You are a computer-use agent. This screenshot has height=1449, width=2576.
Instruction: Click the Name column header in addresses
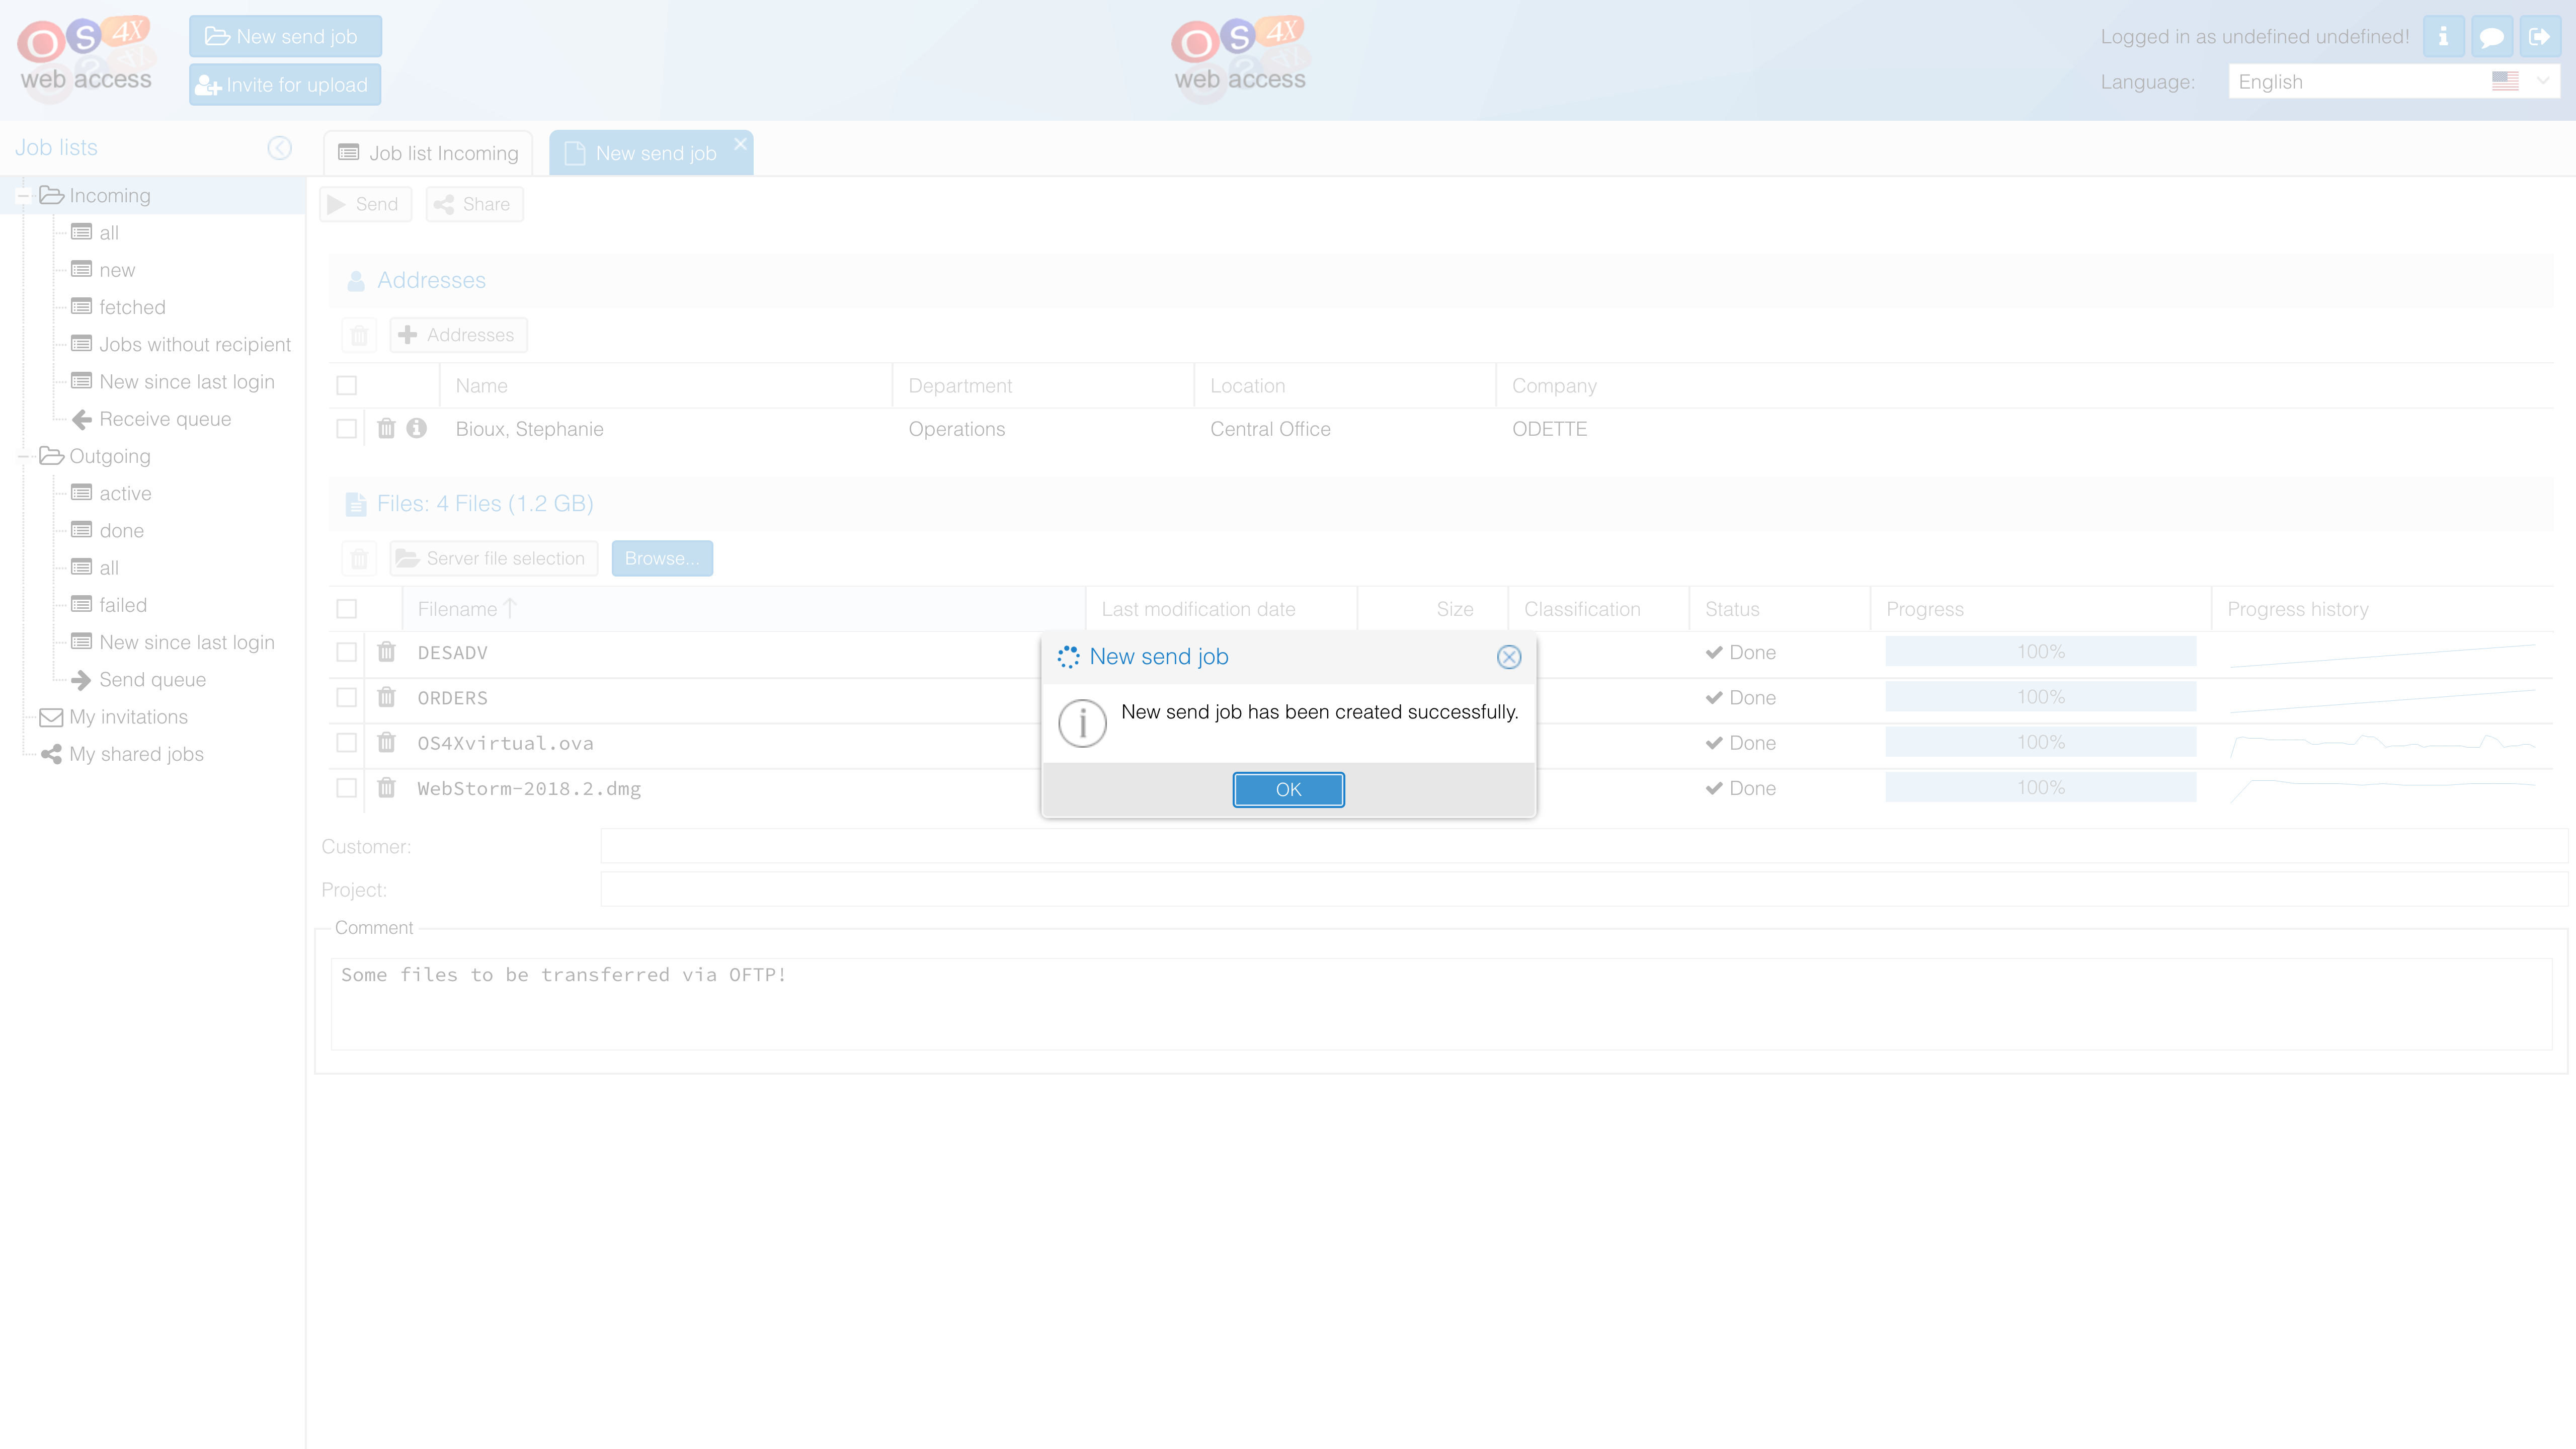click(665, 386)
